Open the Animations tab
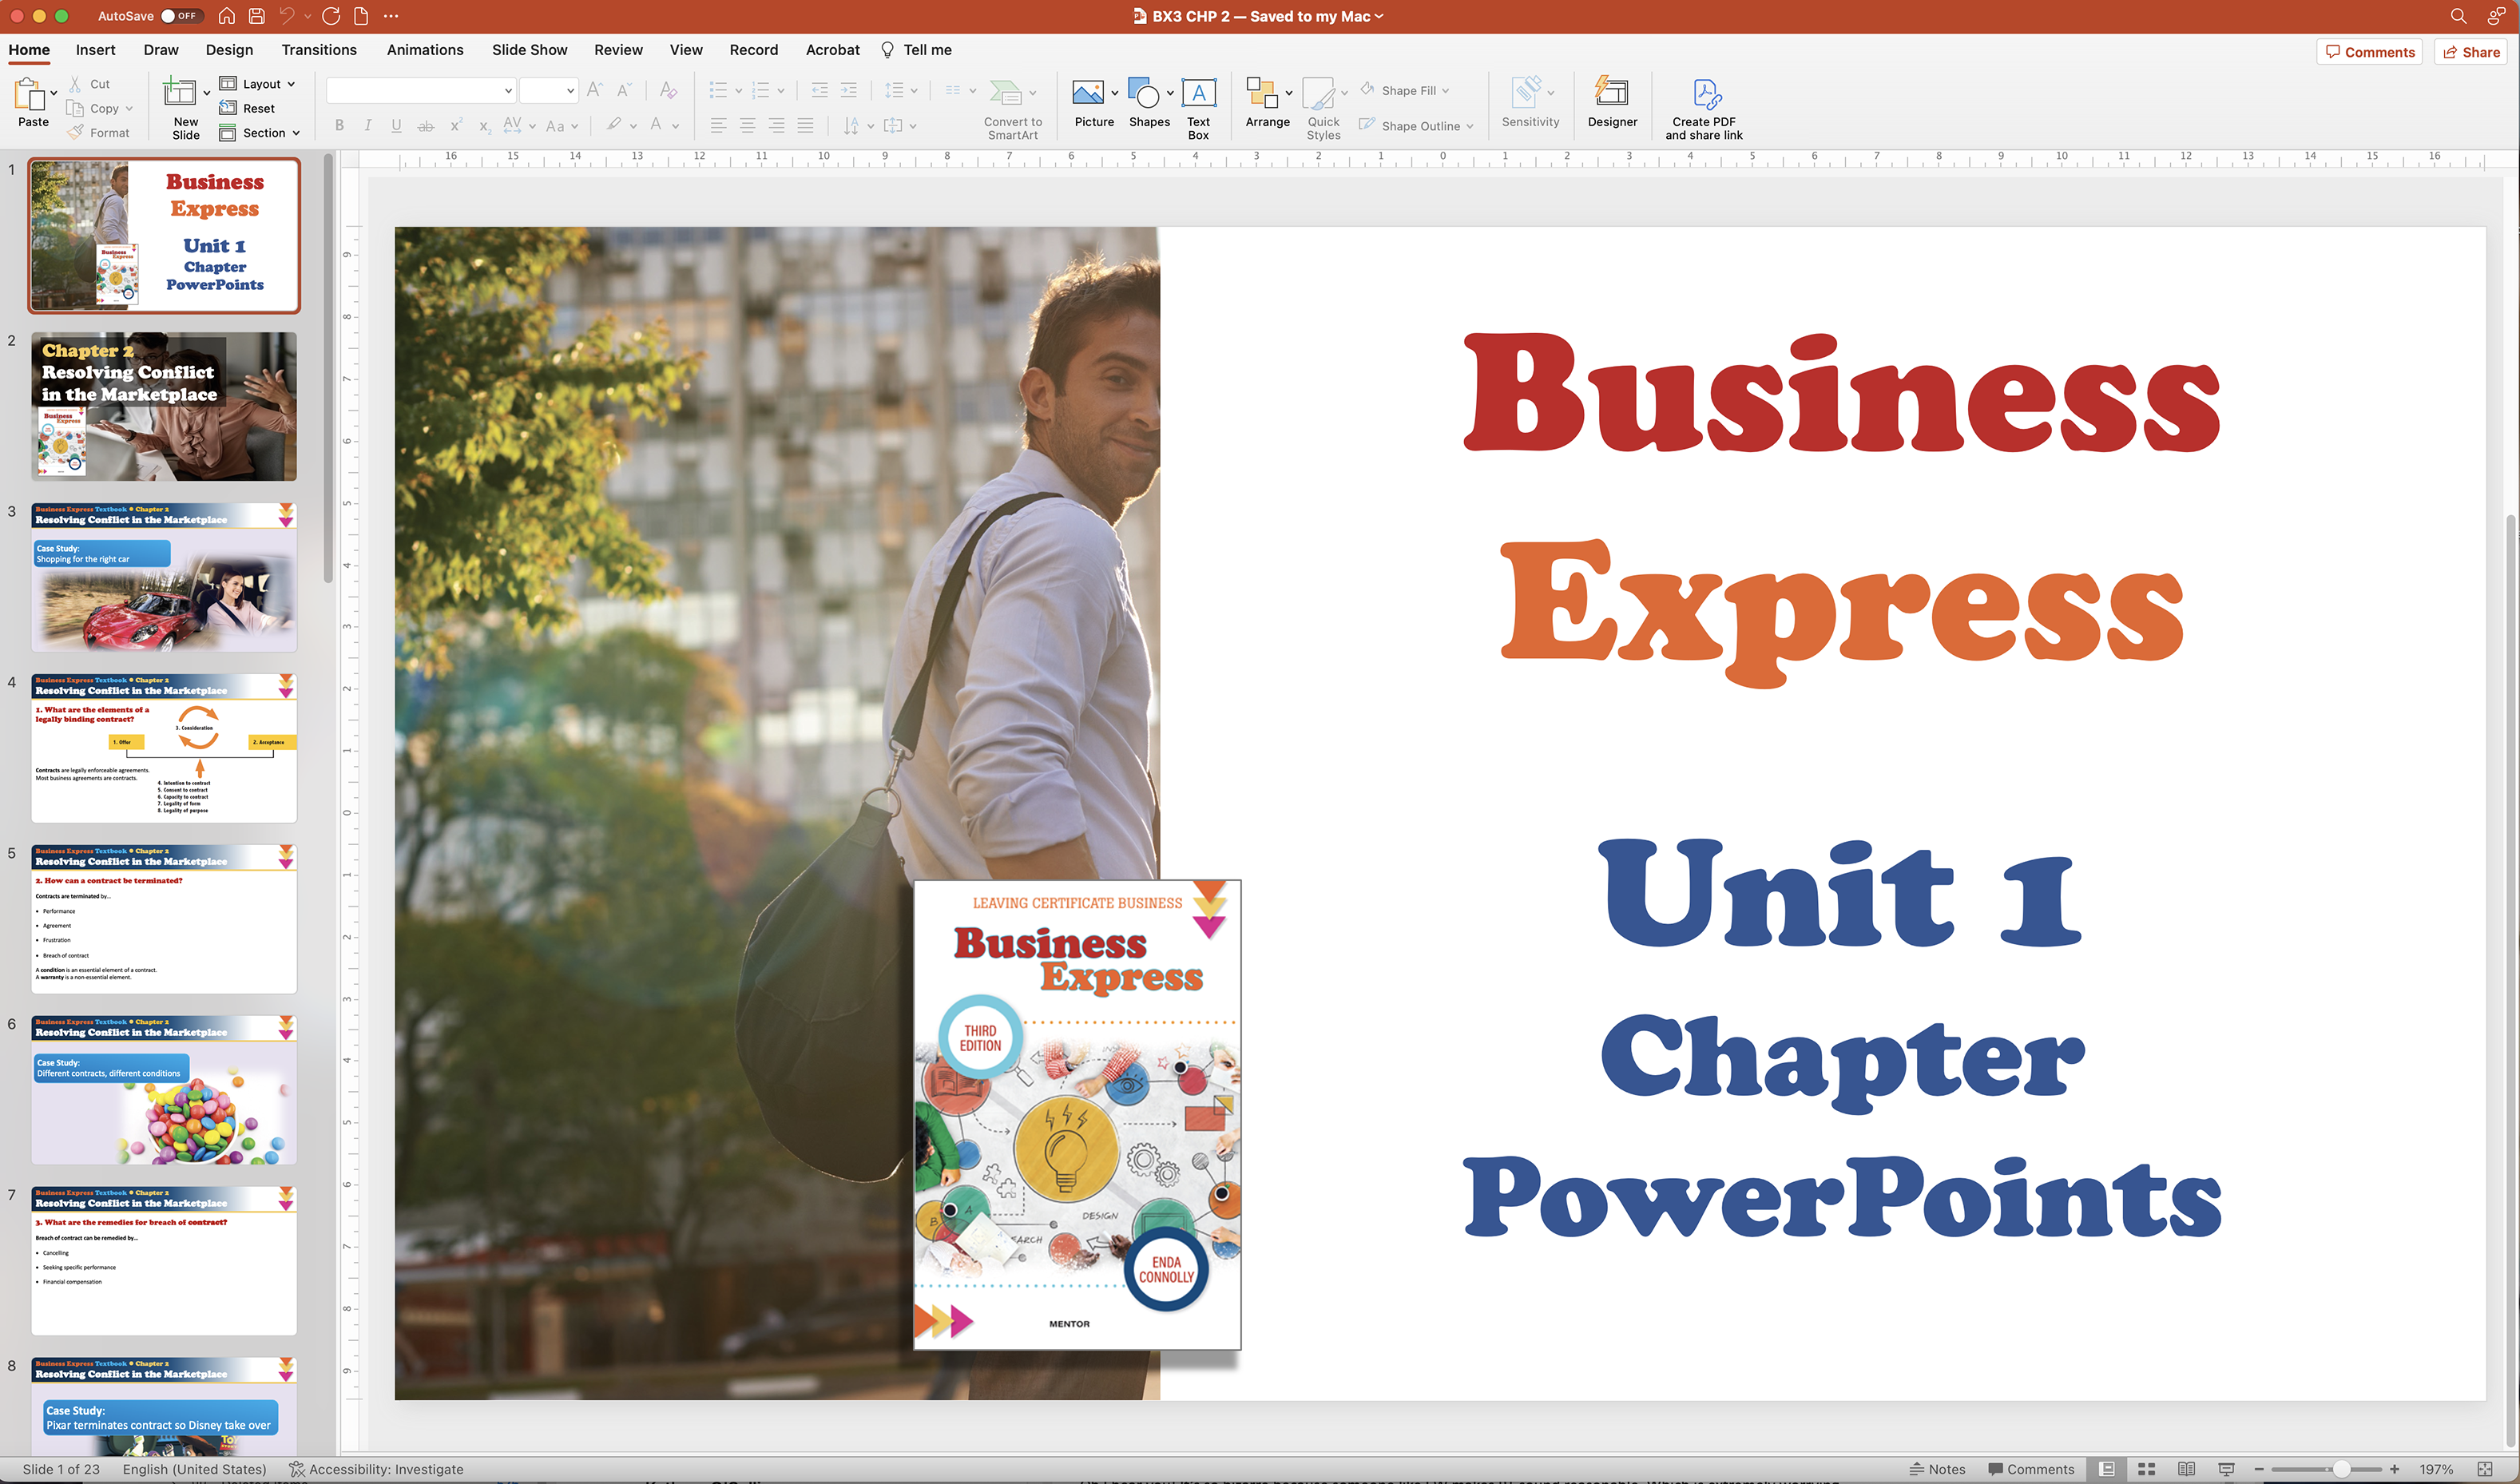The height and width of the screenshot is (1484, 2520). (x=425, y=50)
